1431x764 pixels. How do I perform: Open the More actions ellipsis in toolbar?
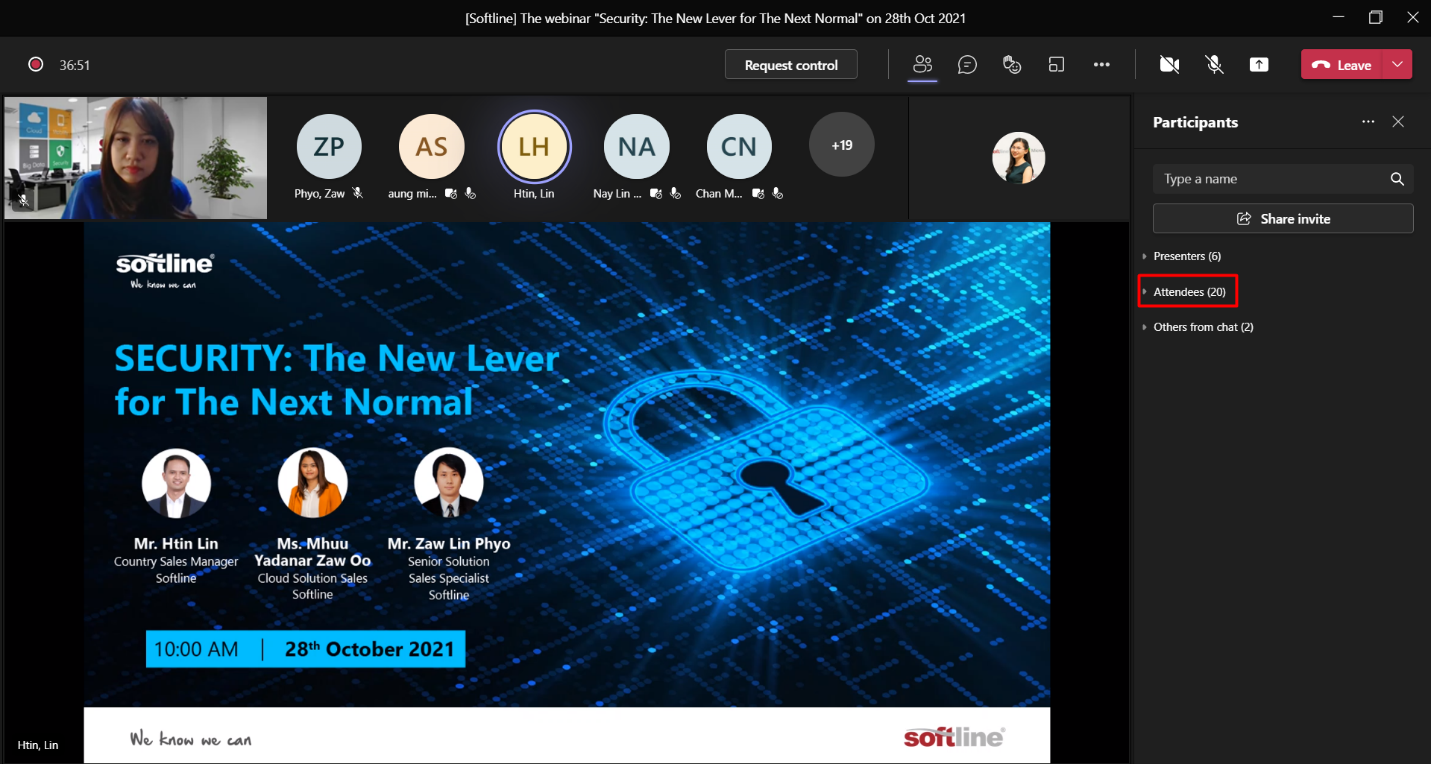[1101, 65]
